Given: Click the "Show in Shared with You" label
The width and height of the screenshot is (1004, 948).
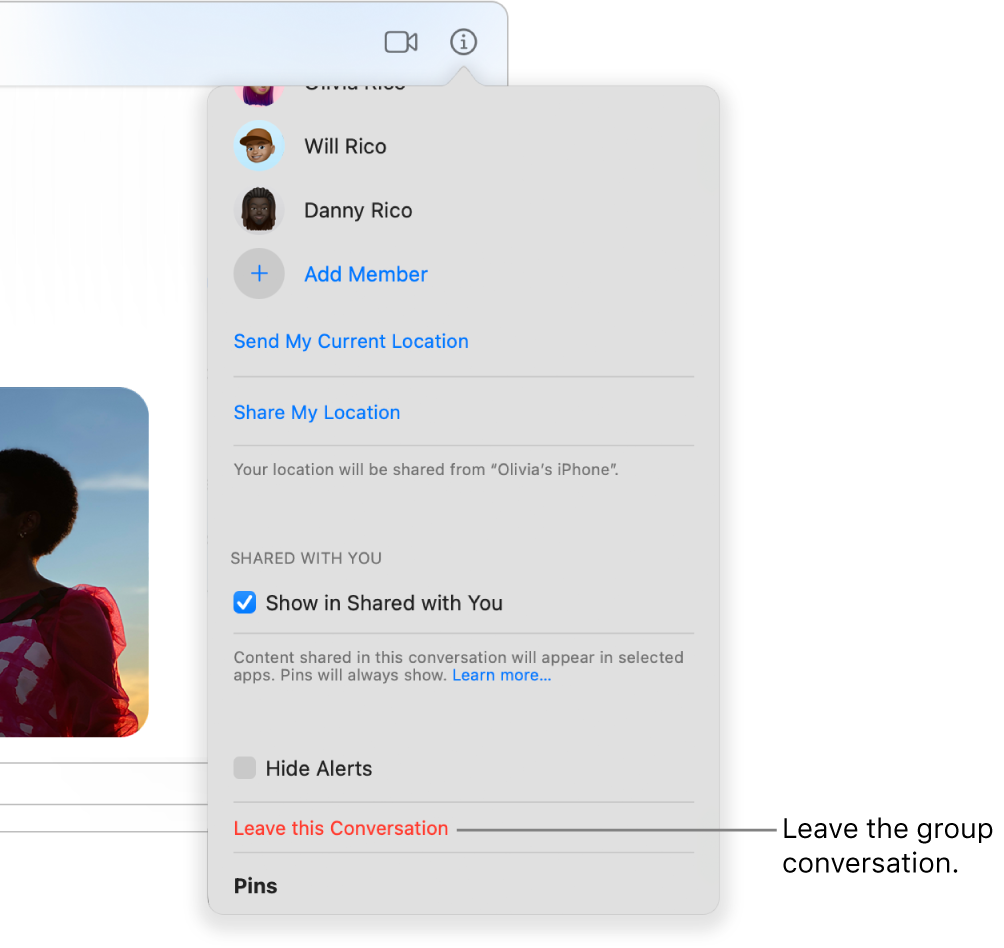Looking at the screenshot, I should [384, 603].
